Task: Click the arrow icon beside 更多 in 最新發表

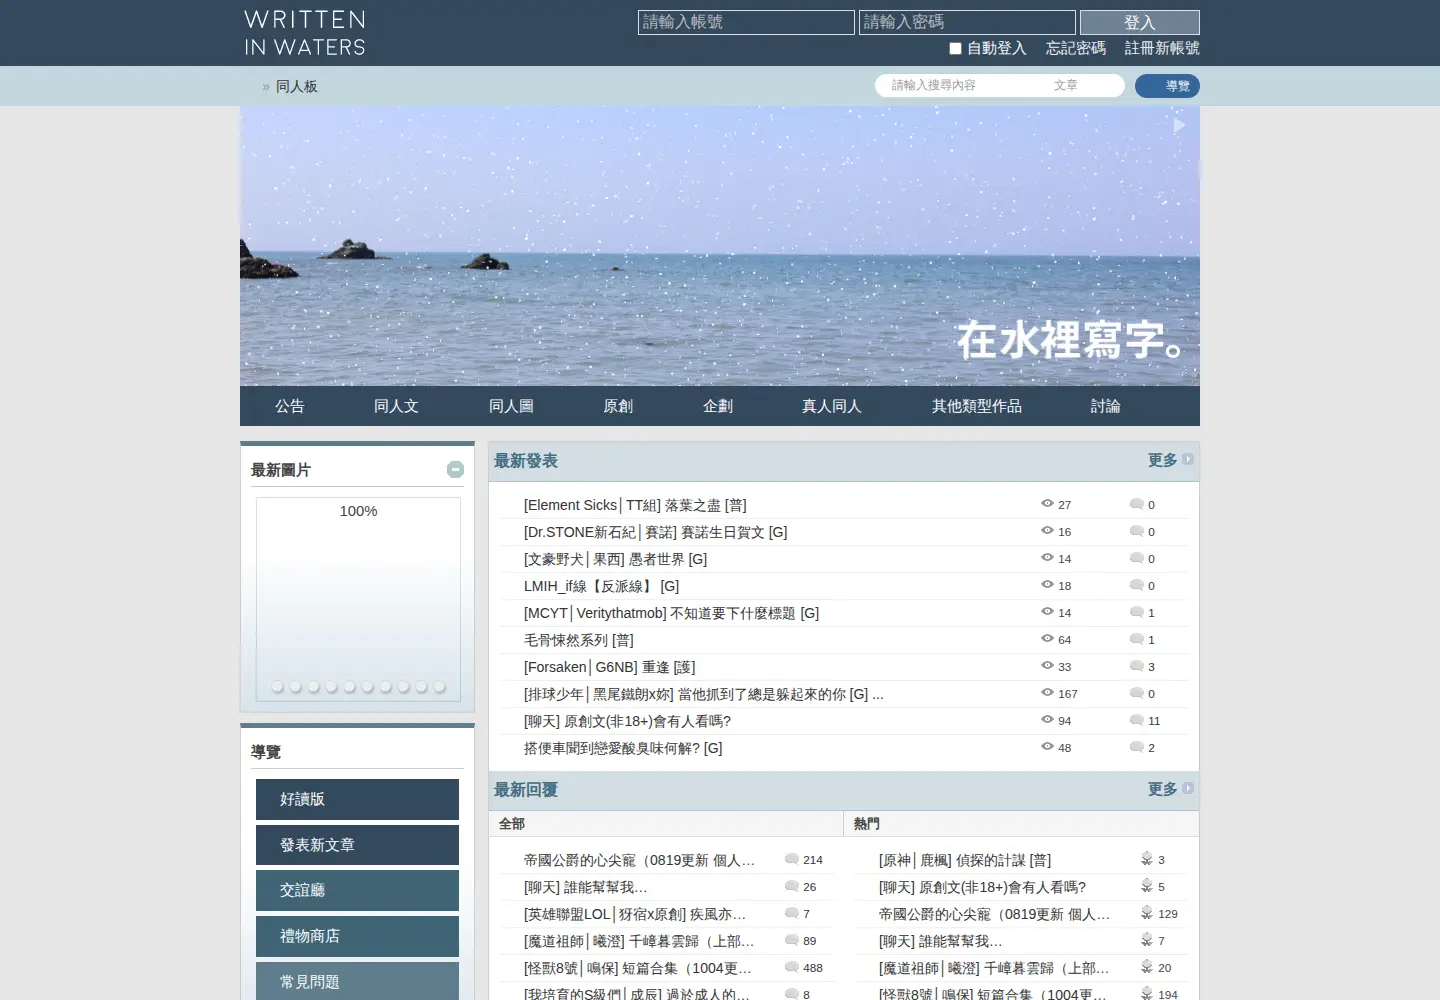Action: click(x=1188, y=460)
